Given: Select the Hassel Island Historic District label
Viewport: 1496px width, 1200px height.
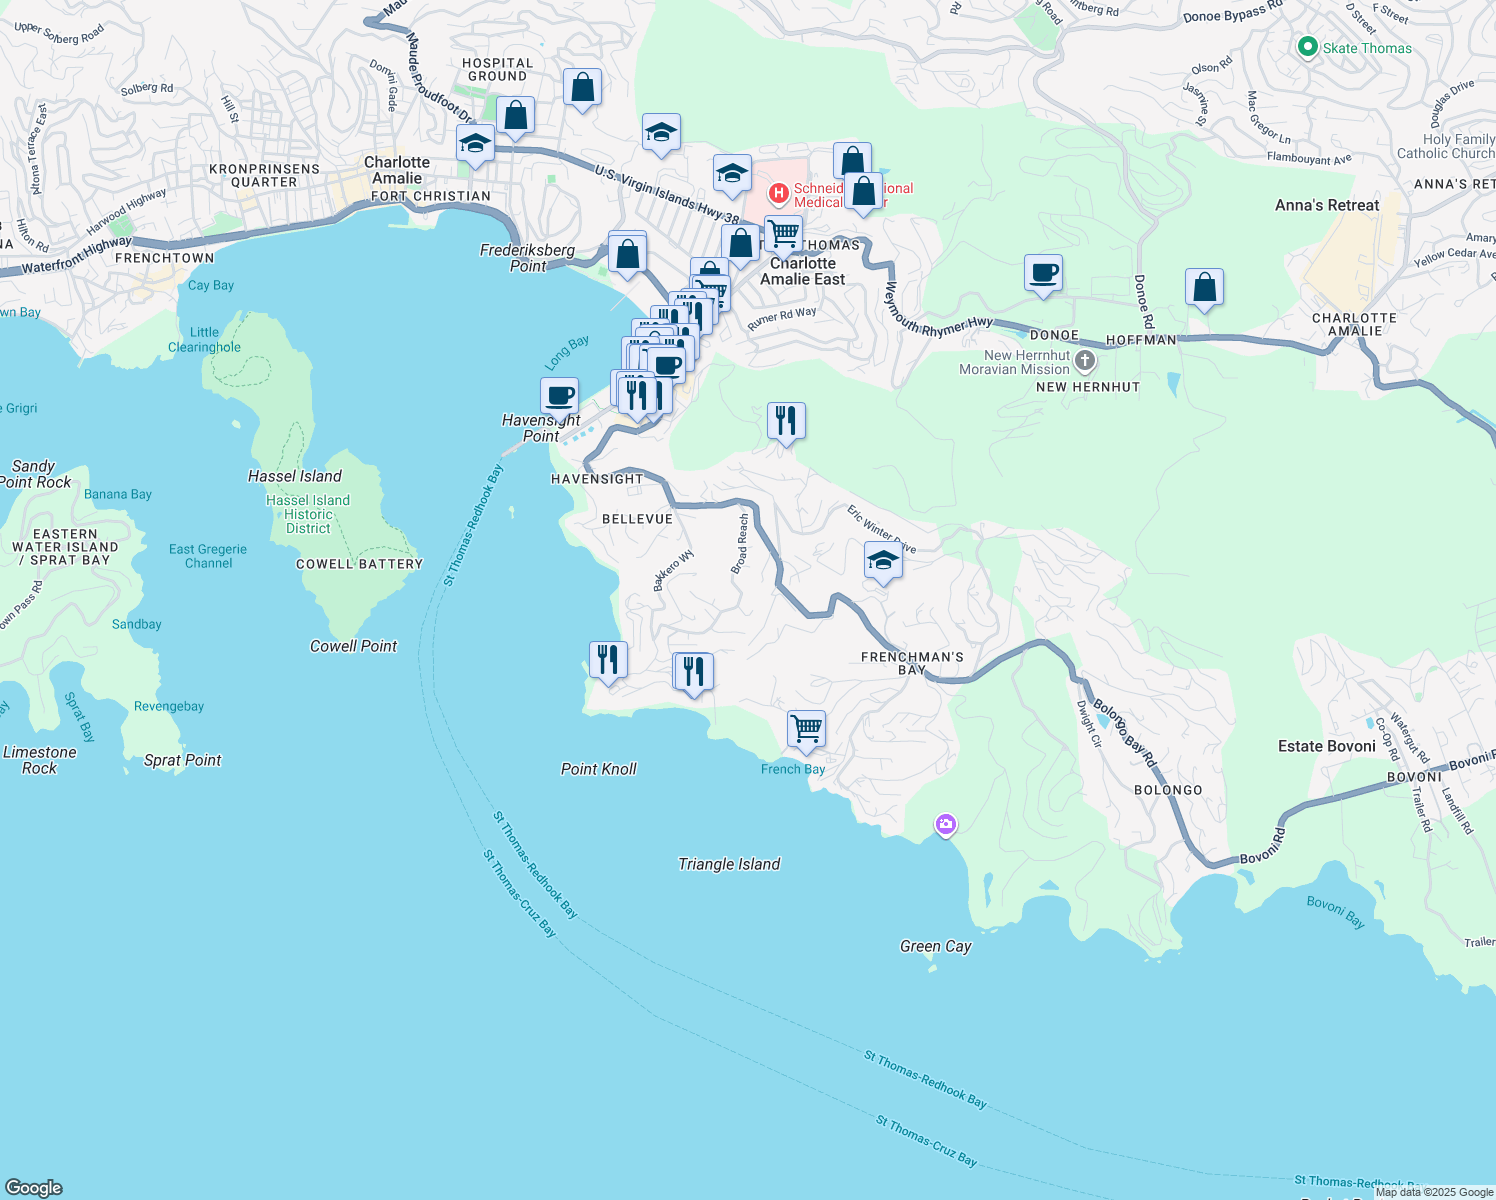Looking at the screenshot, I should [308, 514].
